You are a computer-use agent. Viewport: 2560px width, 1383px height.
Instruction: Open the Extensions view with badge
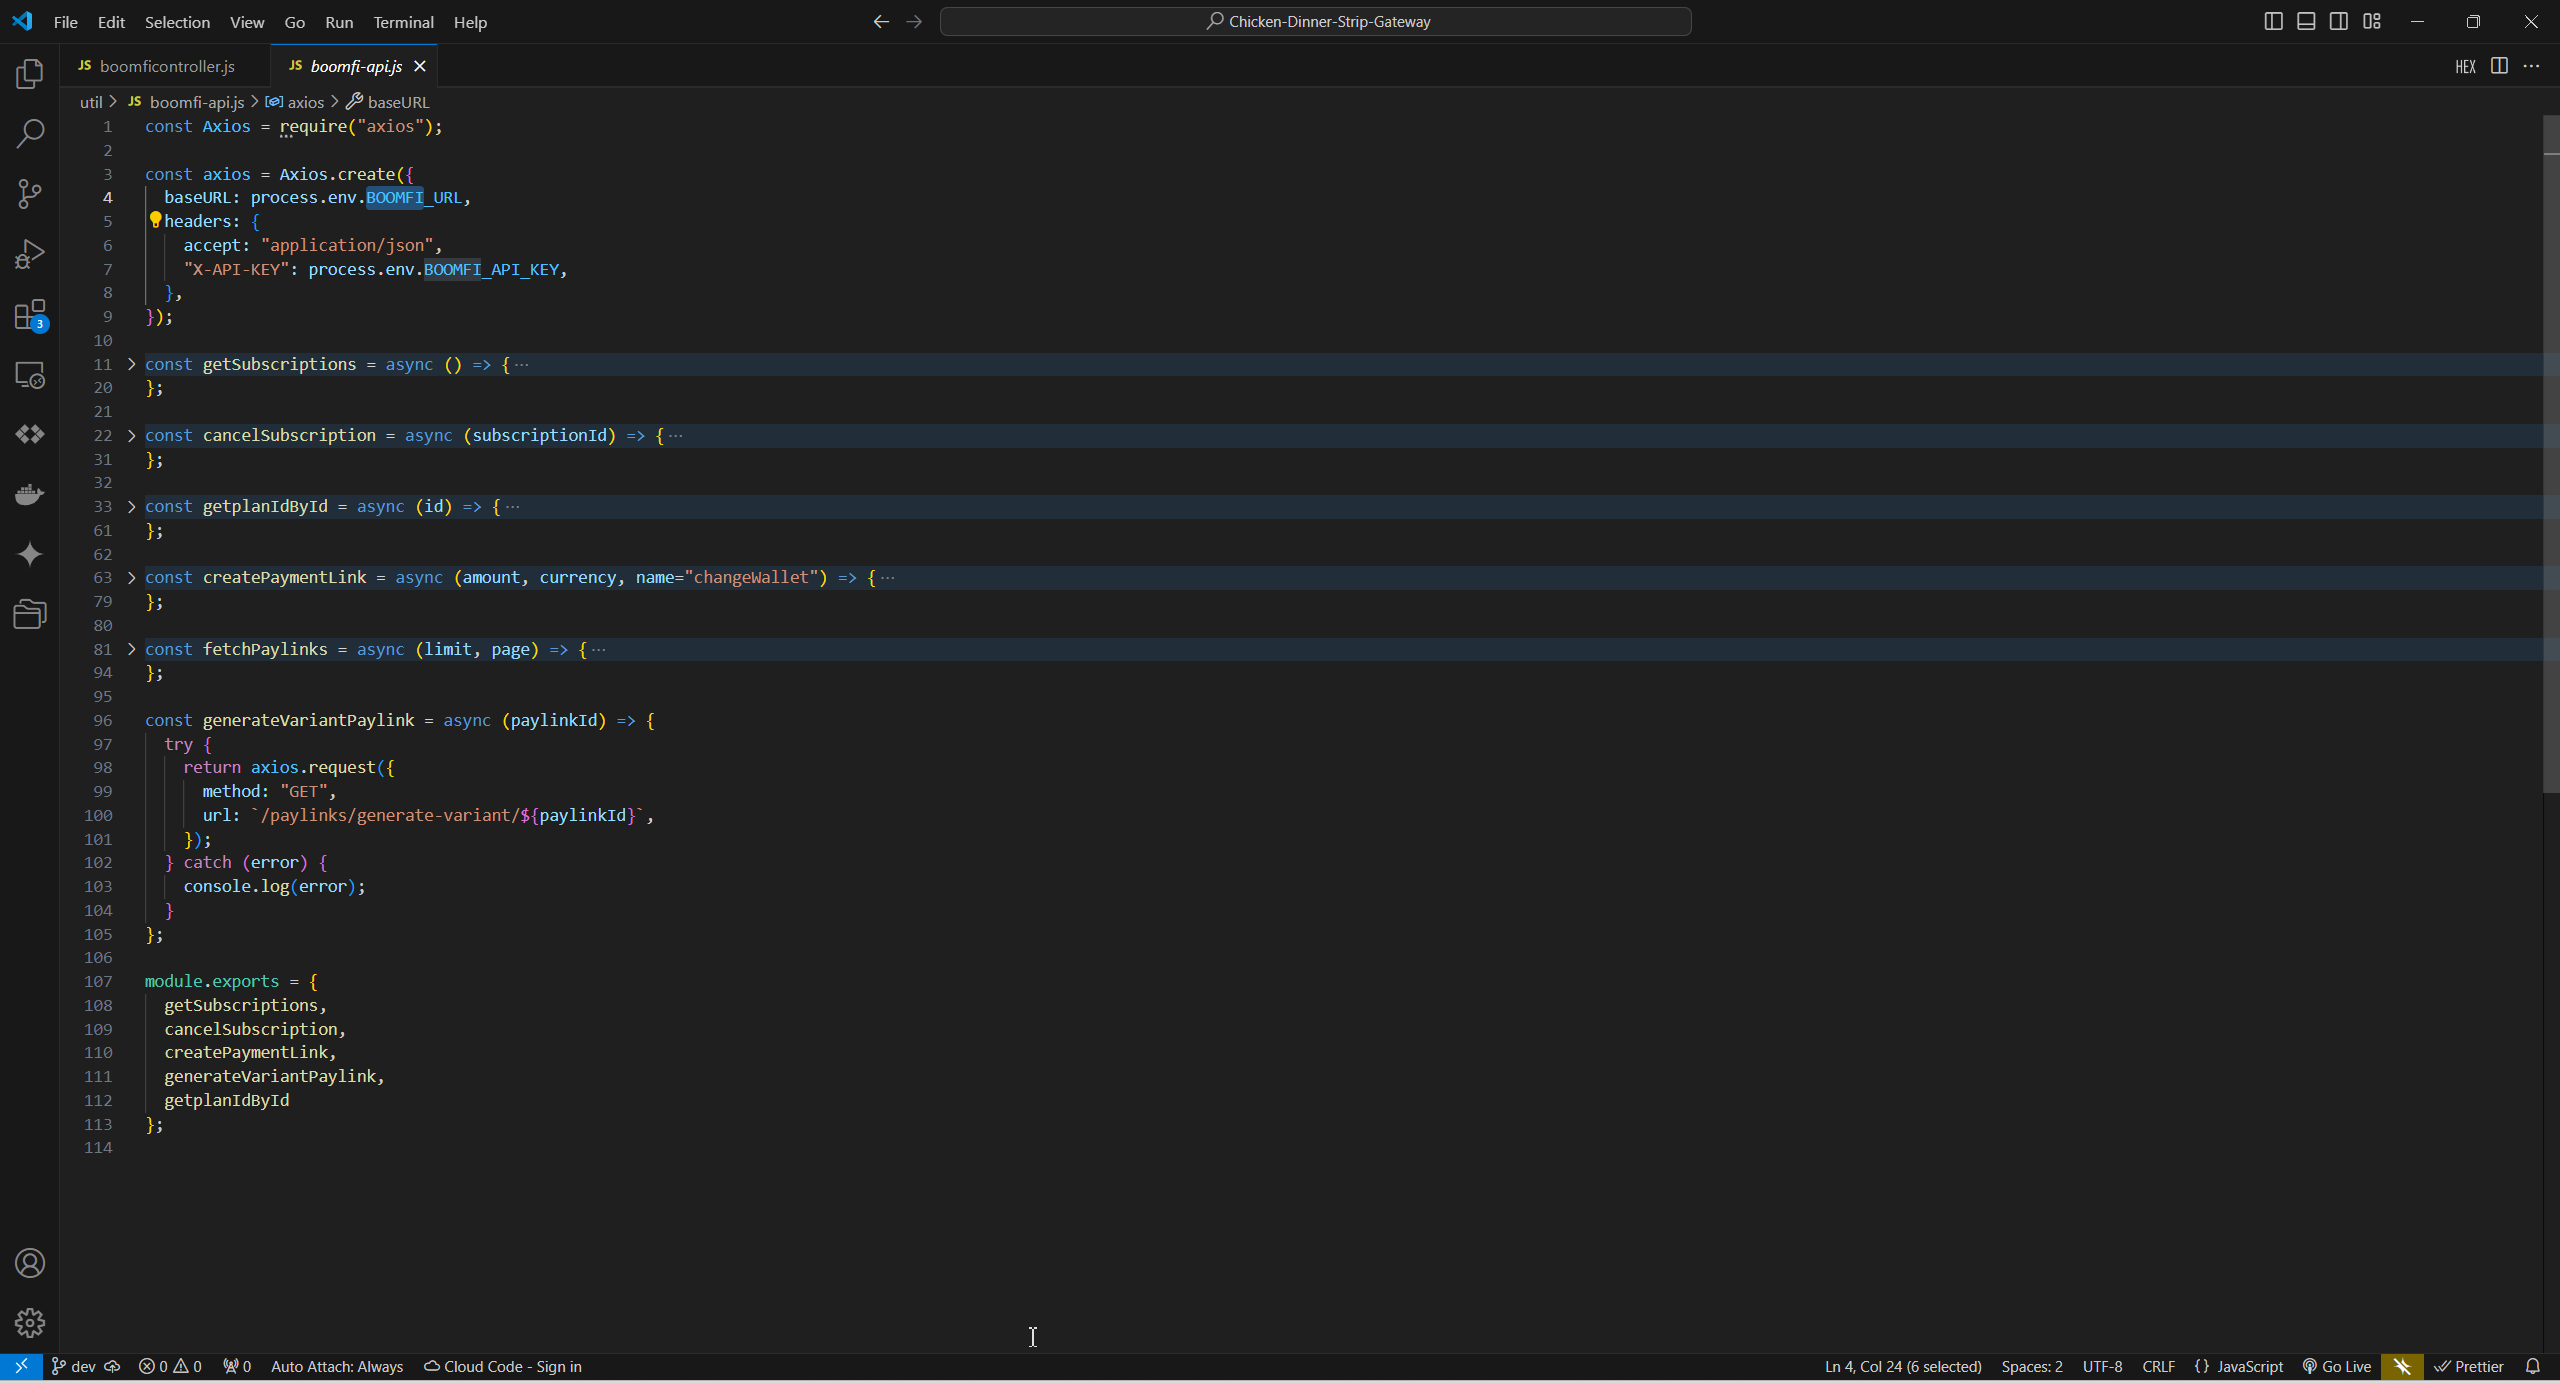pyautogui.click(x=30, y=315)
